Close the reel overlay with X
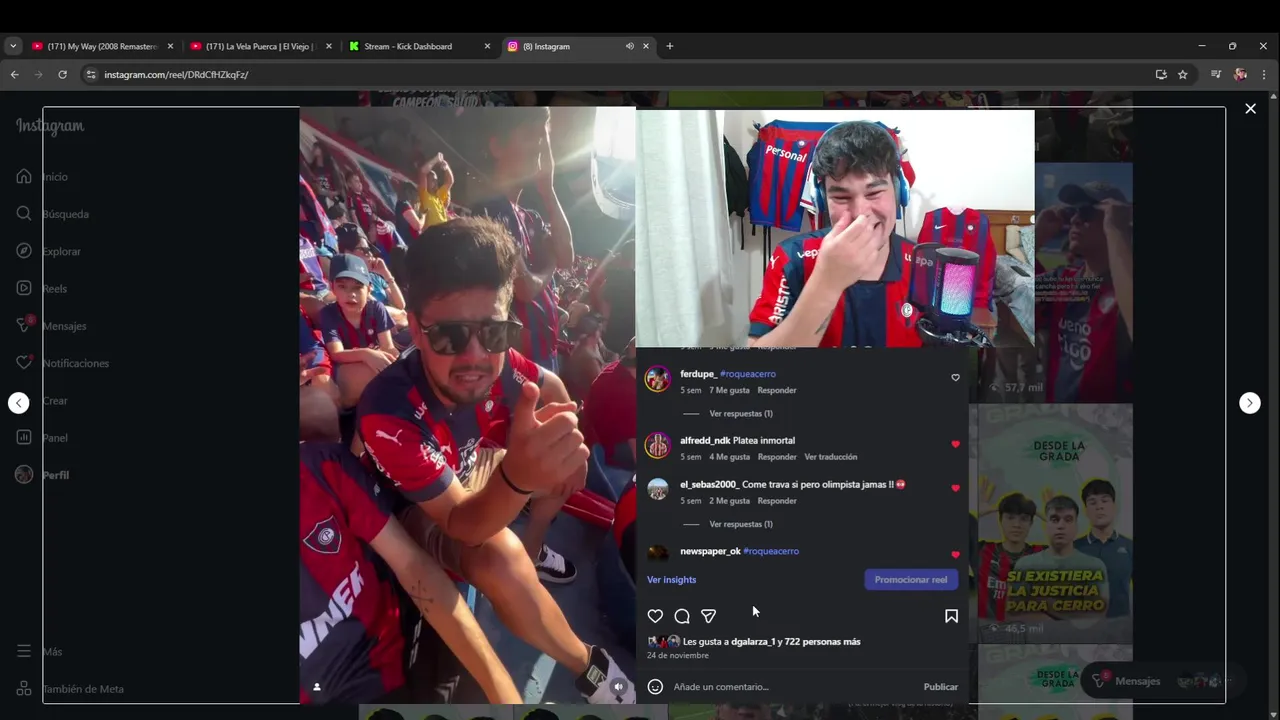Screen dimensions: 1280x720 [x=1250, y=108]
